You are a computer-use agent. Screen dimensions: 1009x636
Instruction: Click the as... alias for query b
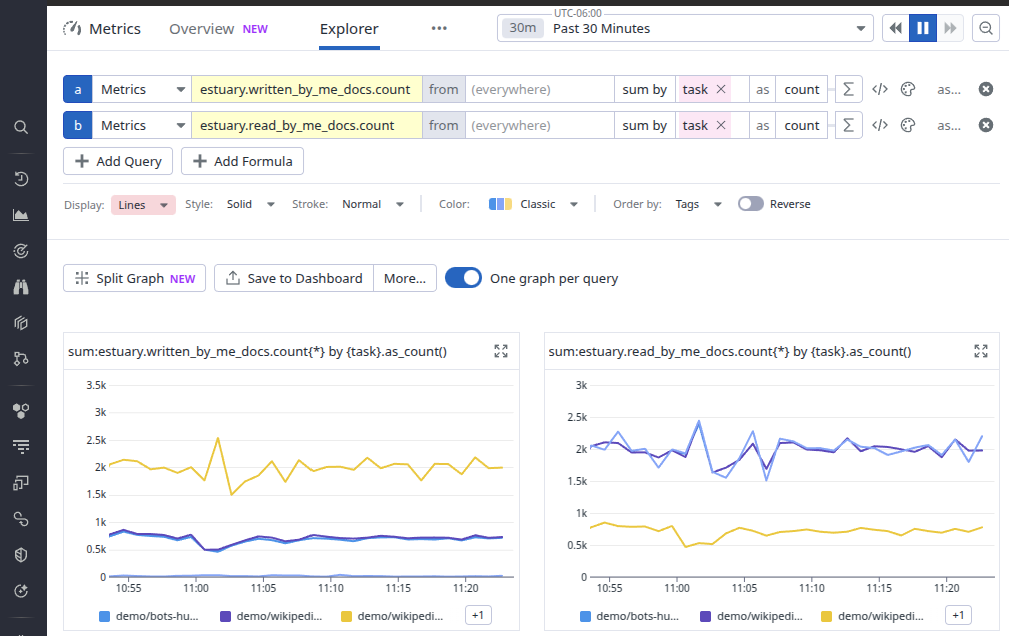pos(949,126)
